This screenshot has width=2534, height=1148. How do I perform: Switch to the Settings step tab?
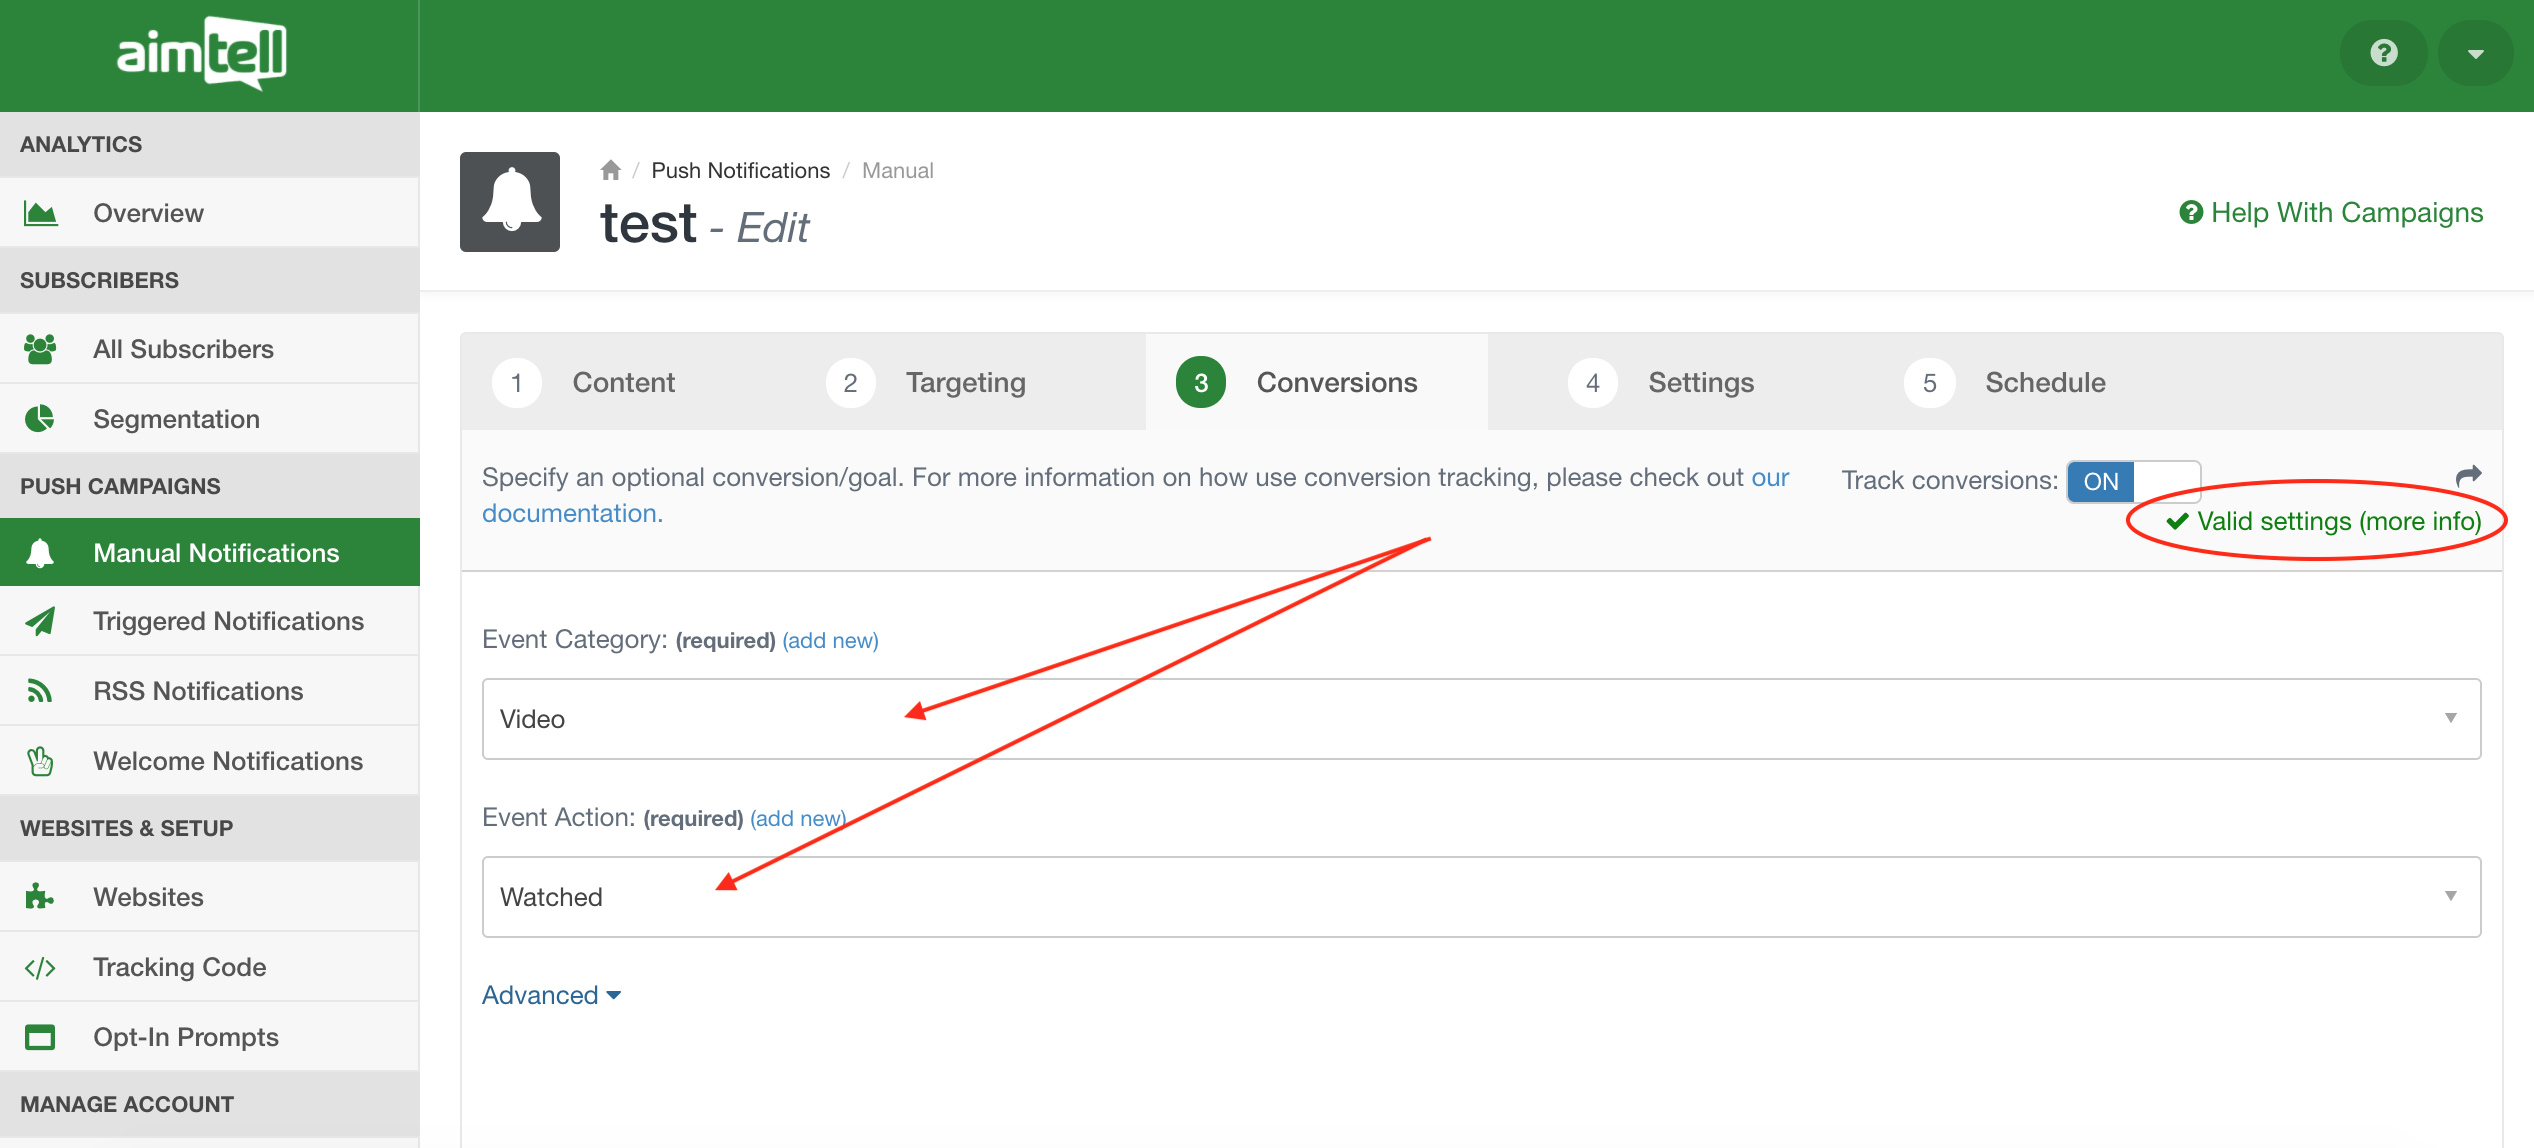click(1700, 383)
